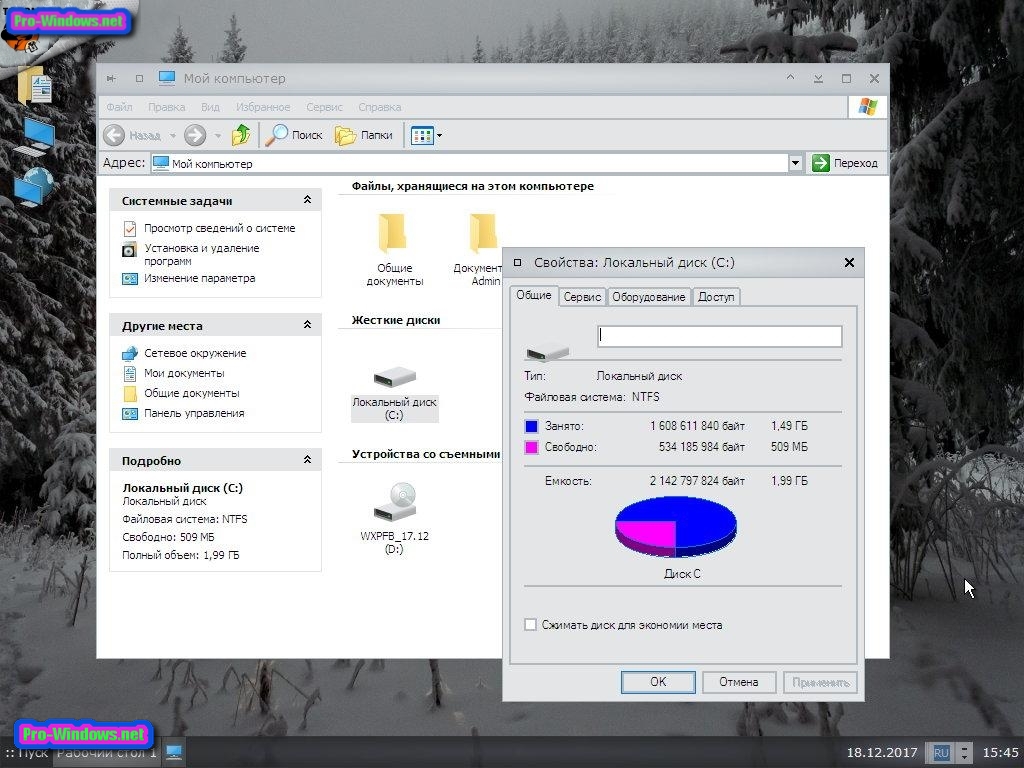Open the Справка menu
Viewport: 1024px width, 768px height.
click(x=379, y=107)
